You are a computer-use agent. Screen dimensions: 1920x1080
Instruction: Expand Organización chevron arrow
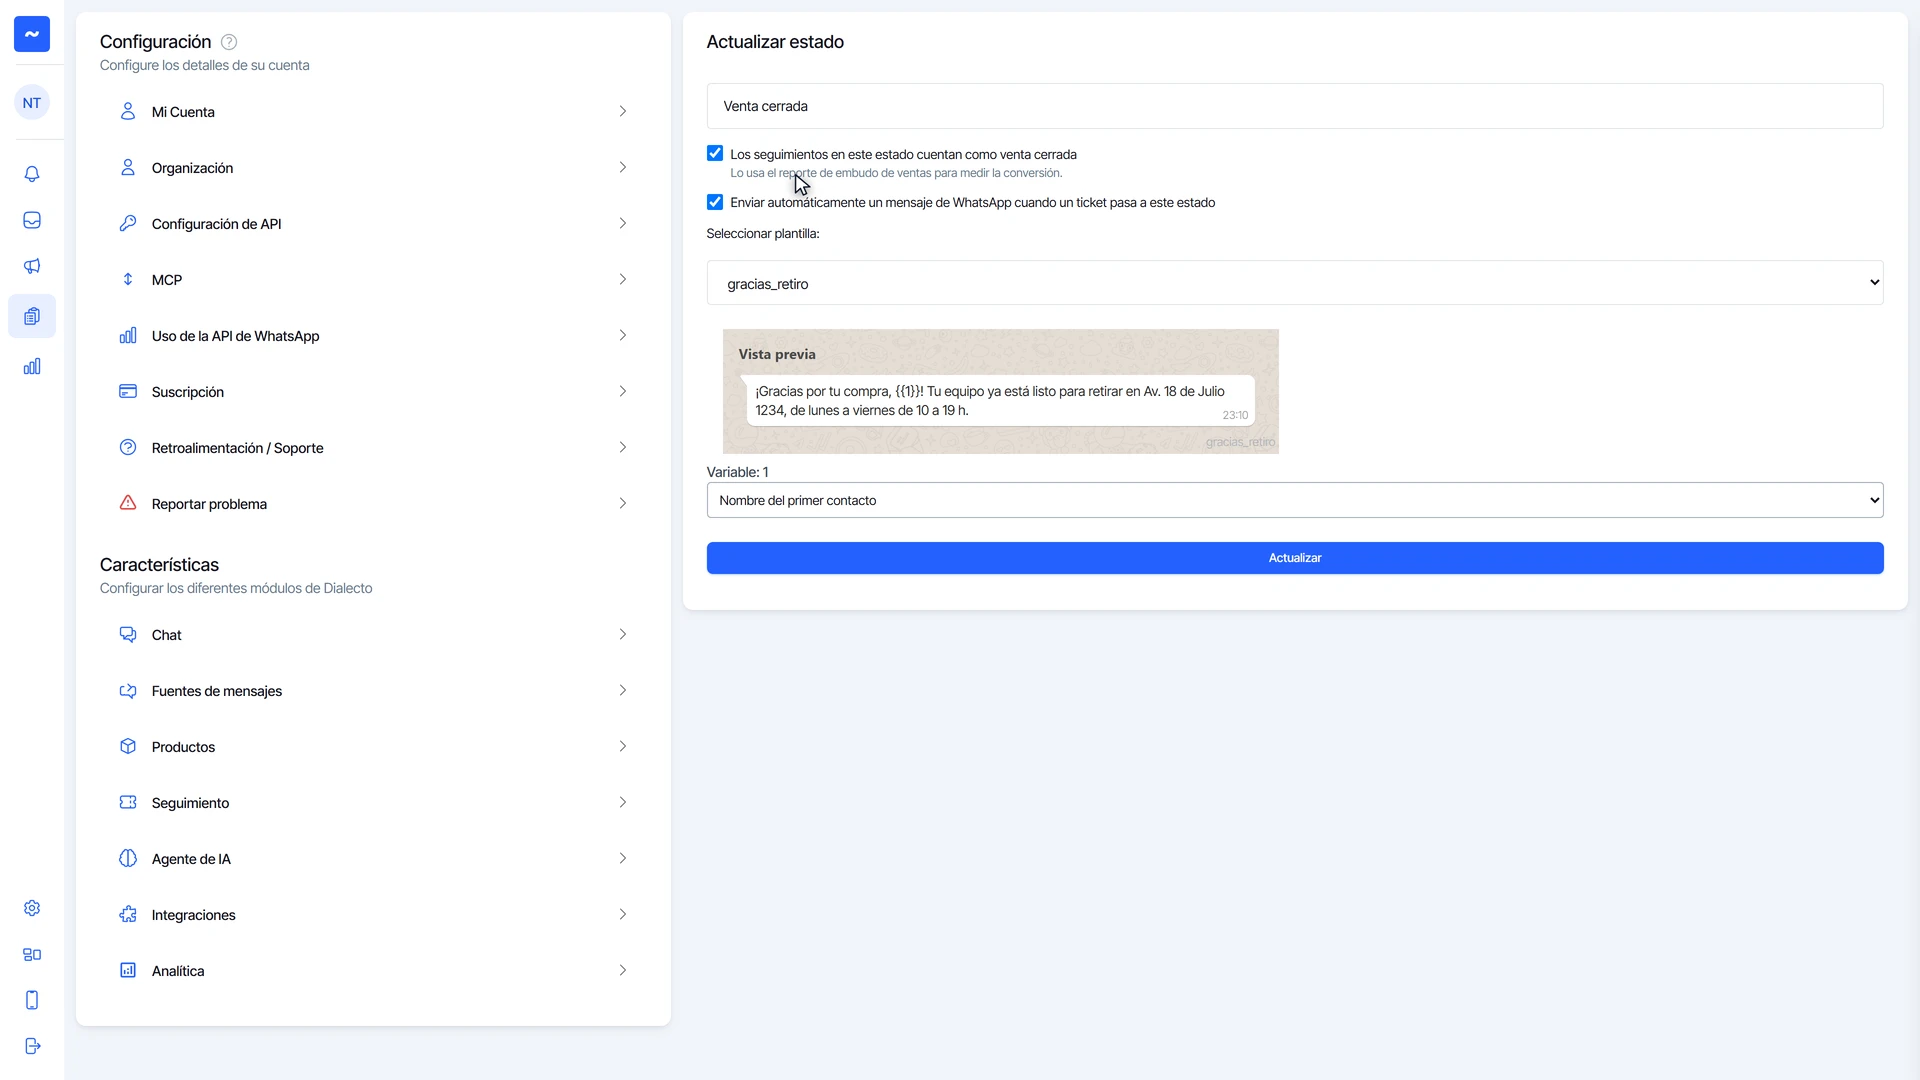click(622, 167)
